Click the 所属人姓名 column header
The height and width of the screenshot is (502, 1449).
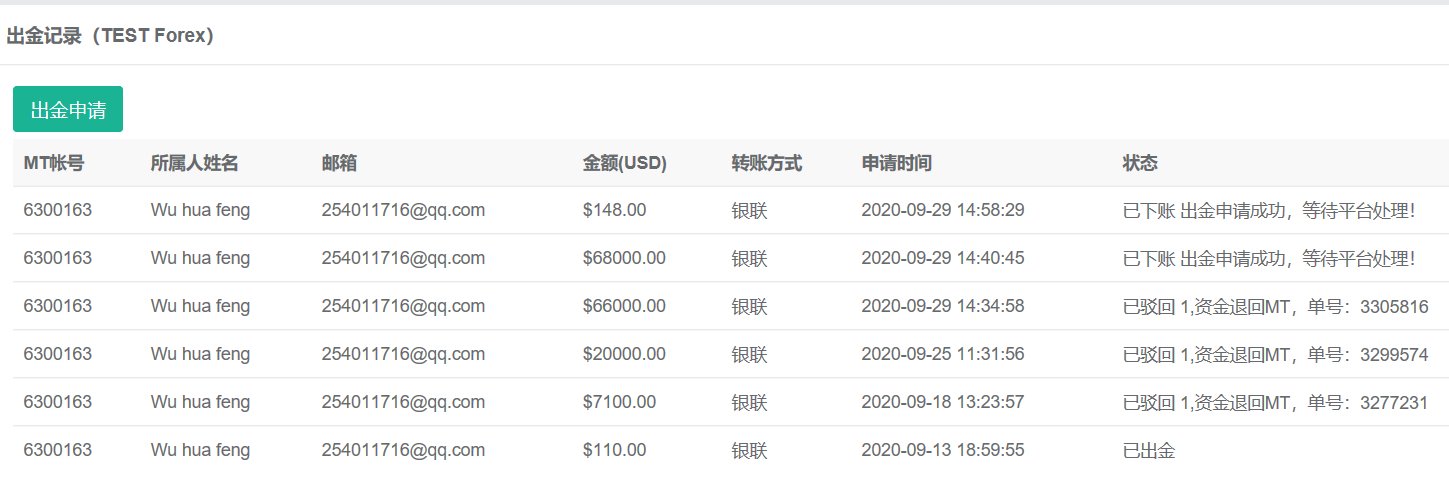[x=194, y=163]
